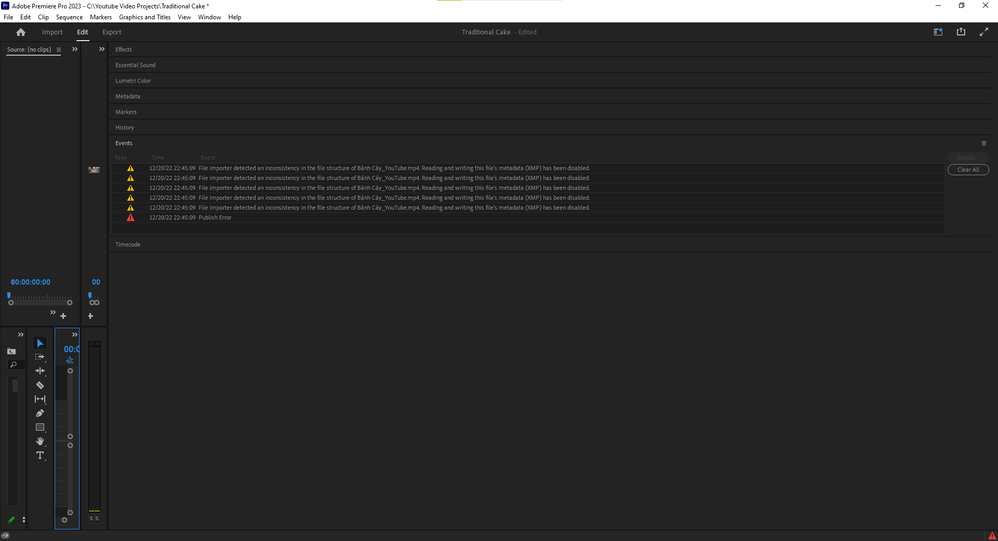Click the full-screen video expand icon
998x541 pixels.
984,32
